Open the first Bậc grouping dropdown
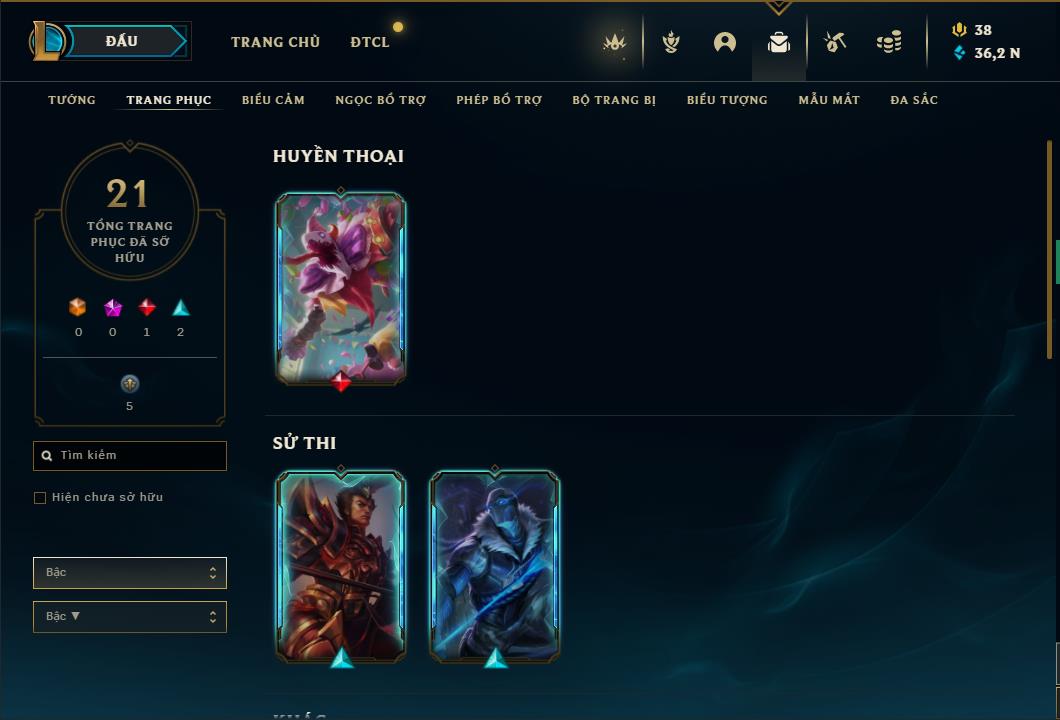The height and width of the screenshot is (720, 1060). (x=130, y=573)
